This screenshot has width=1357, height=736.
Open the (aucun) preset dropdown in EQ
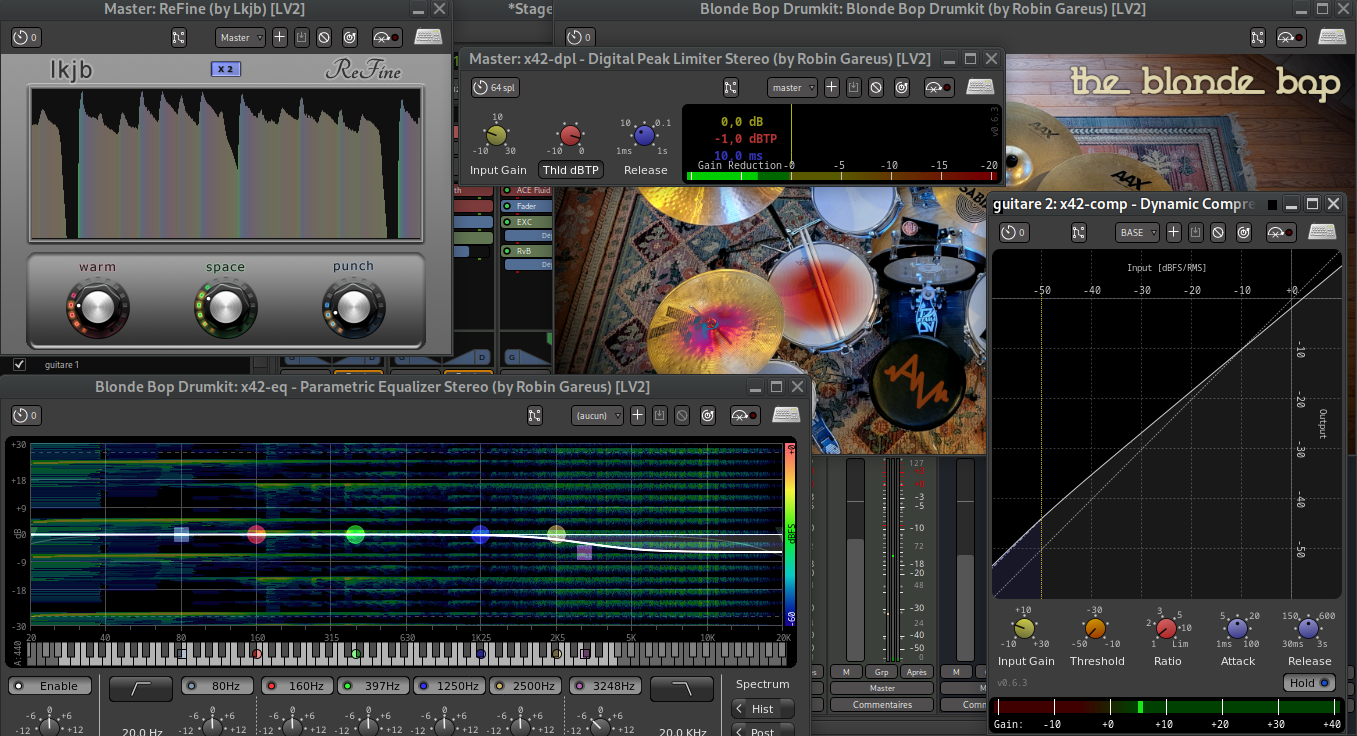[597, 415]
